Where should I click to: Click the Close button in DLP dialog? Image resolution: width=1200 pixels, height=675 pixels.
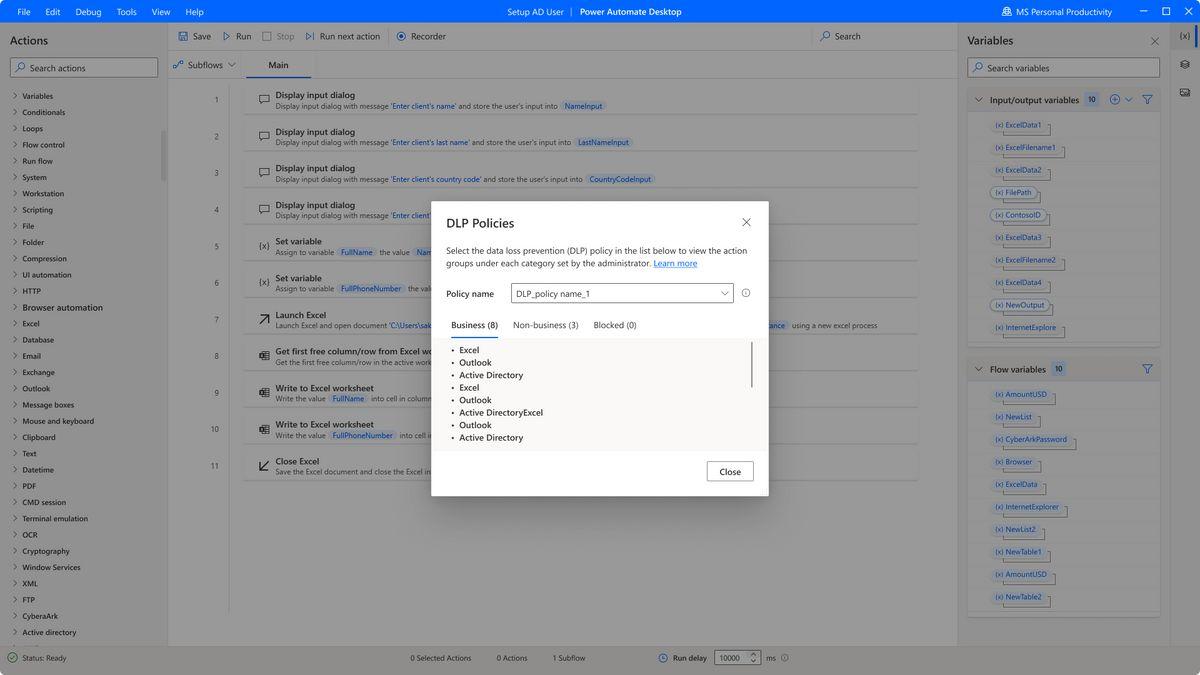(730, 472)
